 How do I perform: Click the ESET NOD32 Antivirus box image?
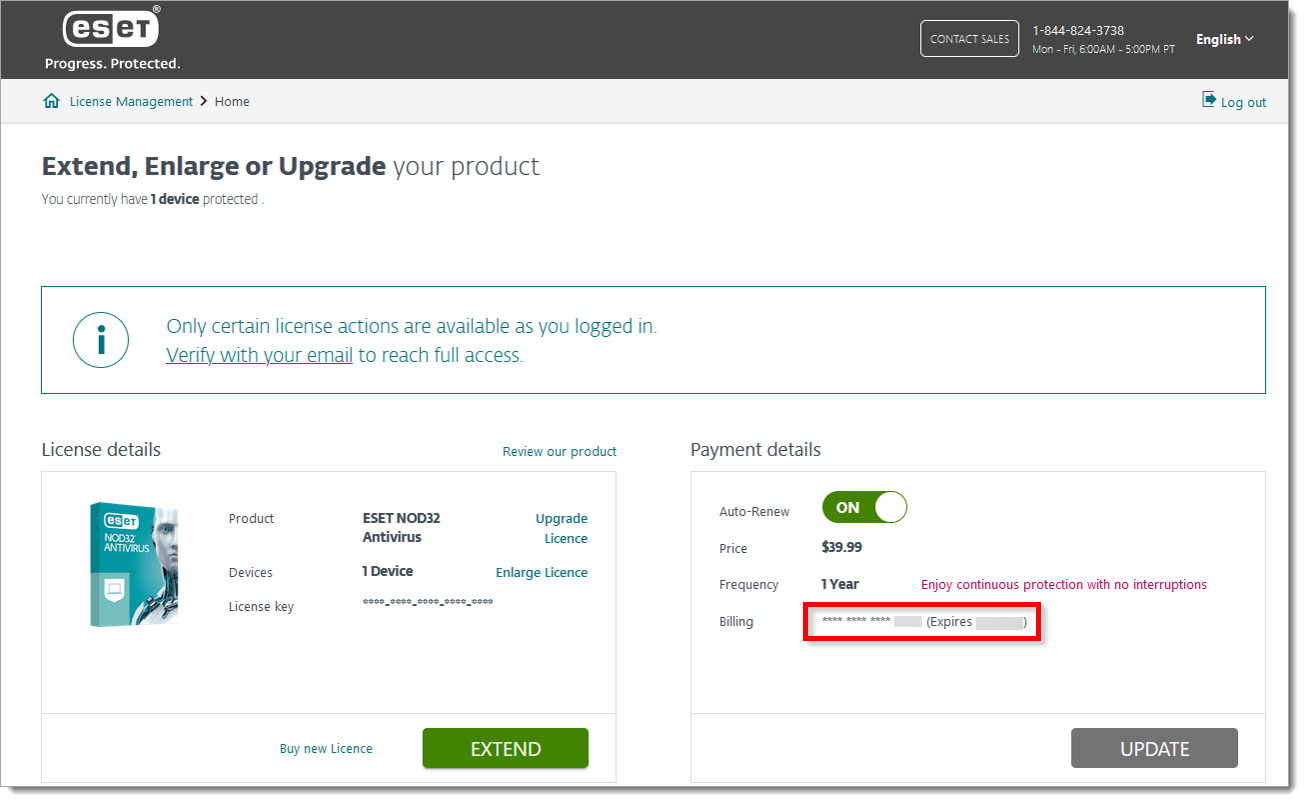(x=135, y=564)
